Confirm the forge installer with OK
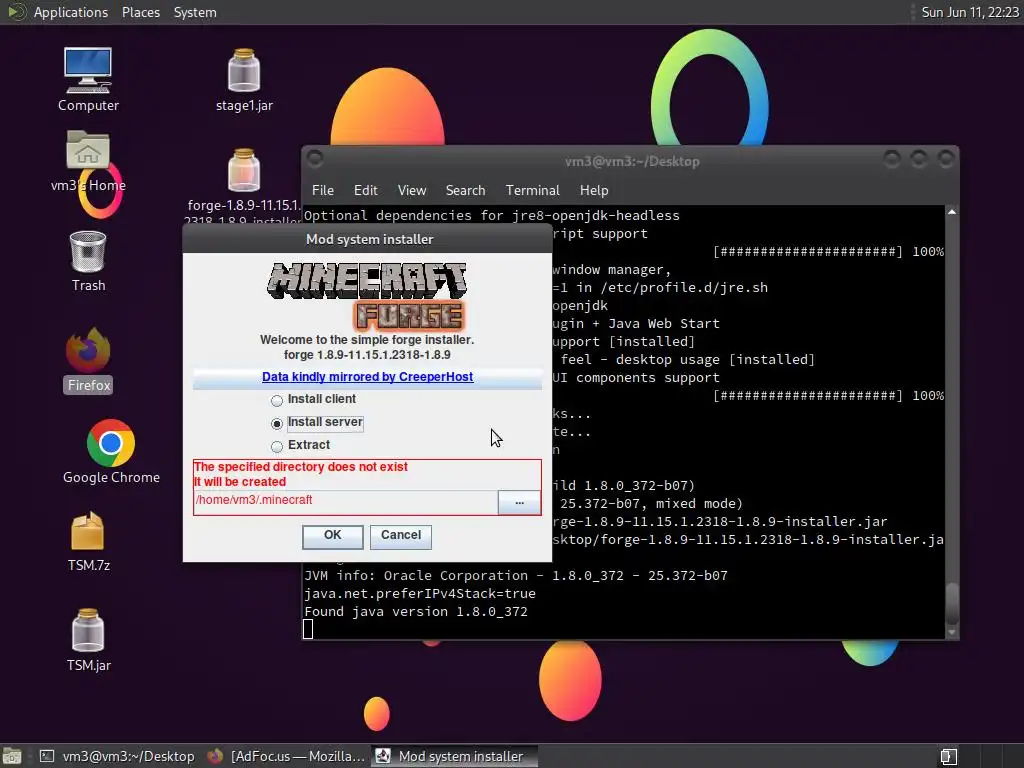This screenshot has width=1024, height=768. tap(332, 536)
